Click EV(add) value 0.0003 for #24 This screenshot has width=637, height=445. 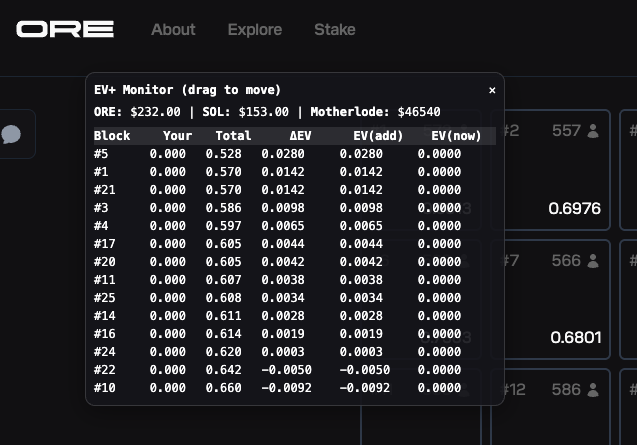coord(361,352)
